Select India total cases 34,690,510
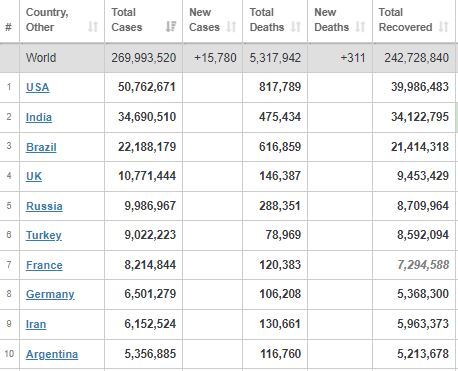Screen dimensions: 458x371 click(x=147, y=117)
